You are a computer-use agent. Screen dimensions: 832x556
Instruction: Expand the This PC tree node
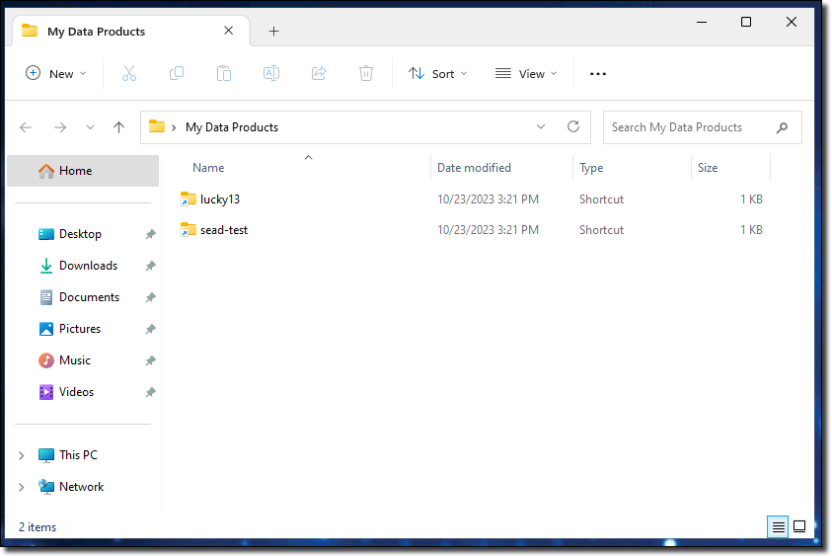tap(22, 455)
